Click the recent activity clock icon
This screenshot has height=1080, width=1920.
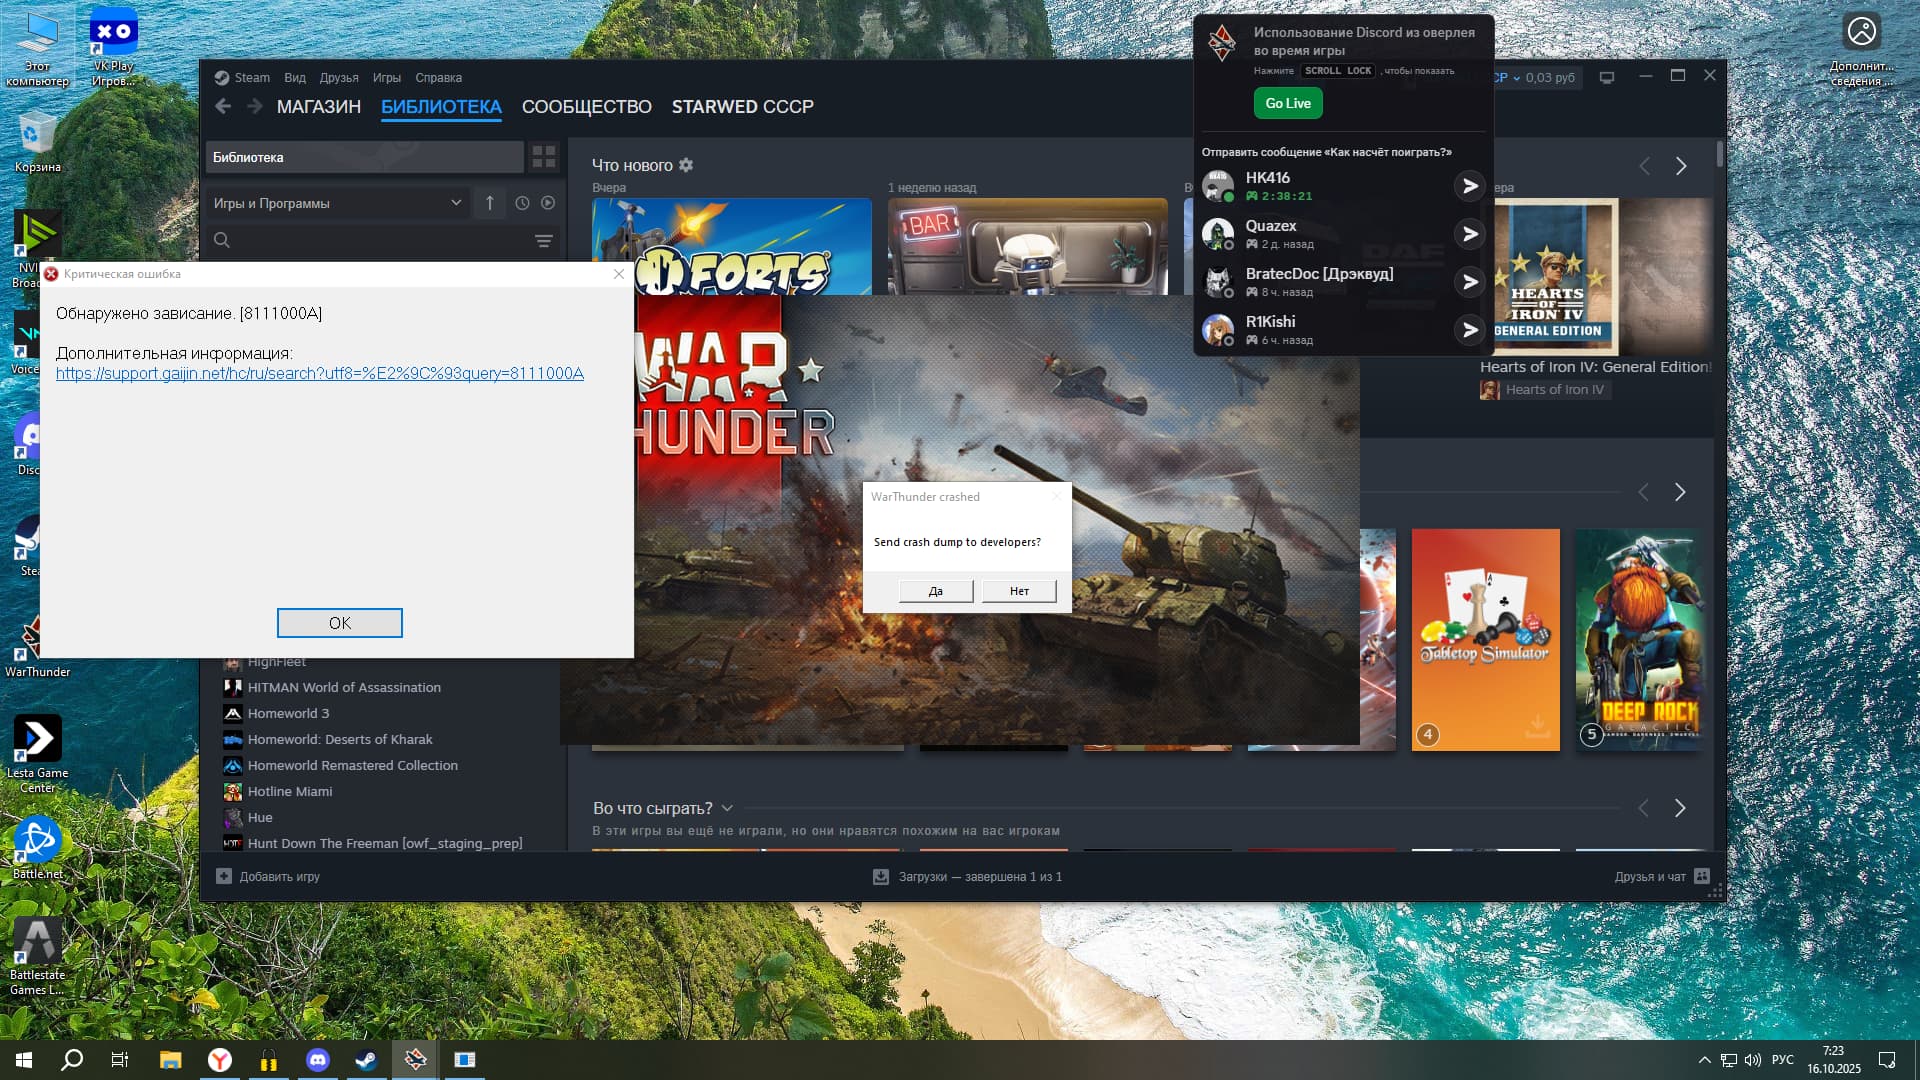click(522, 203)
